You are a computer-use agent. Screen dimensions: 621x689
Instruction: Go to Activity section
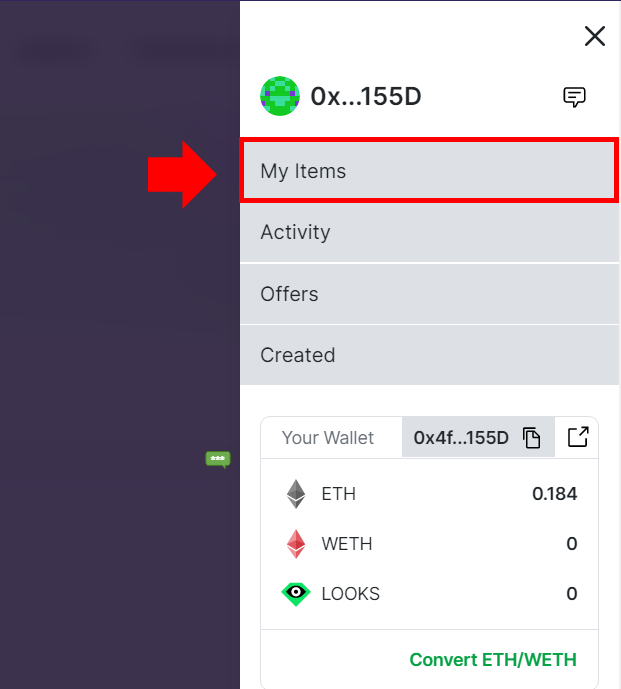[x=430, y=232]
